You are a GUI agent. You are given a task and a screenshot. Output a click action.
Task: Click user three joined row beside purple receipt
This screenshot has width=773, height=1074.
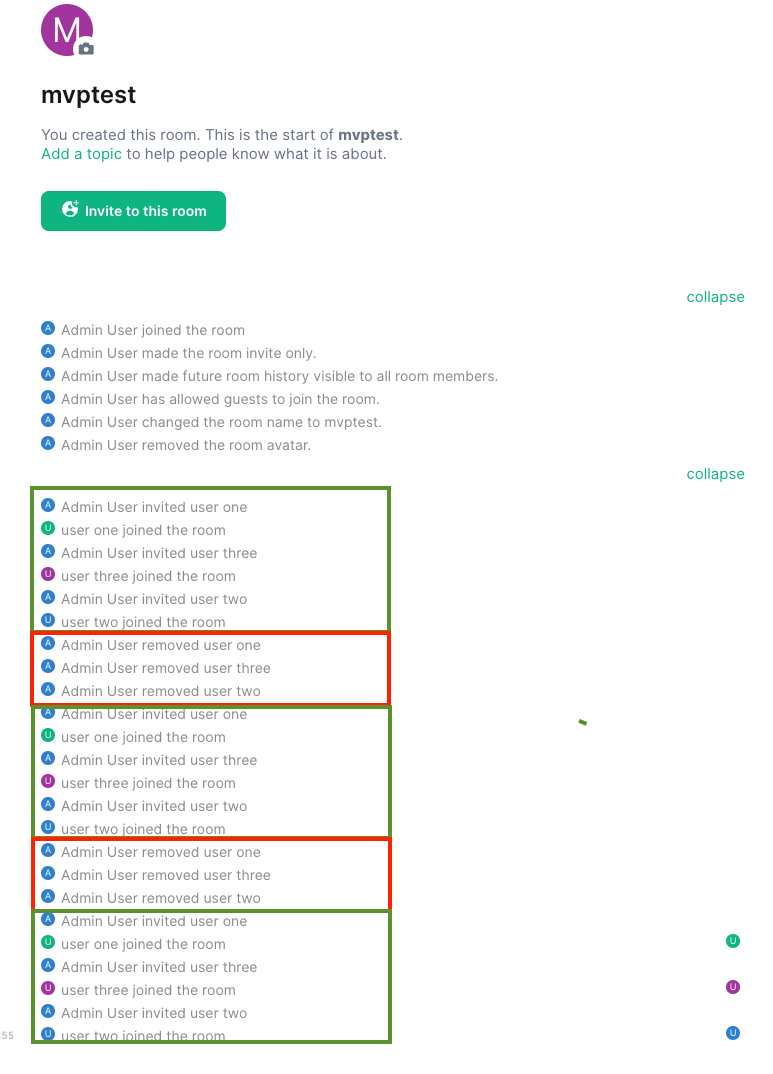[148, 990]
